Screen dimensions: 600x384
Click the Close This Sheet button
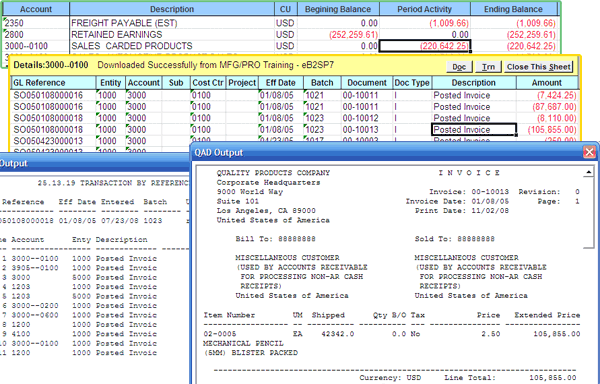(x=538, y=67)
